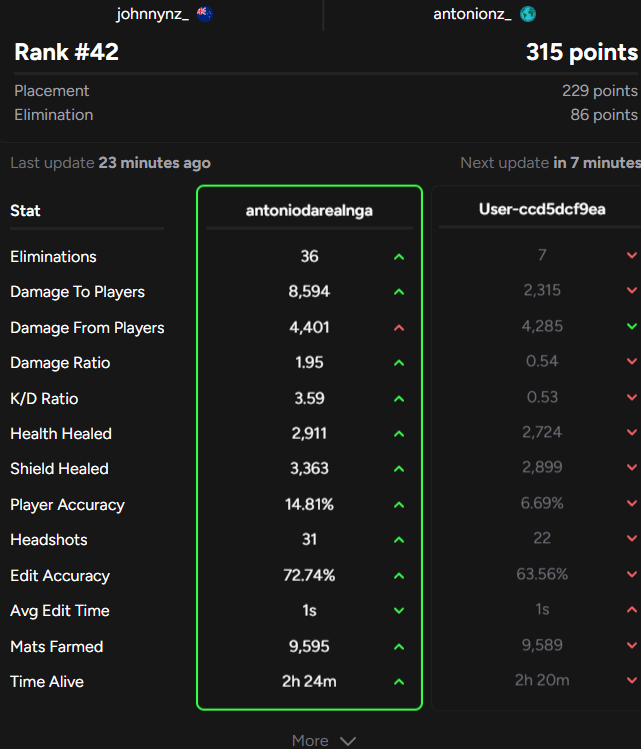Click red arrow for User-ccd5dcf9ea Edit Accuracy
Image resolution: width=641 pixels, height=749 pixels.
pos(632,574)
